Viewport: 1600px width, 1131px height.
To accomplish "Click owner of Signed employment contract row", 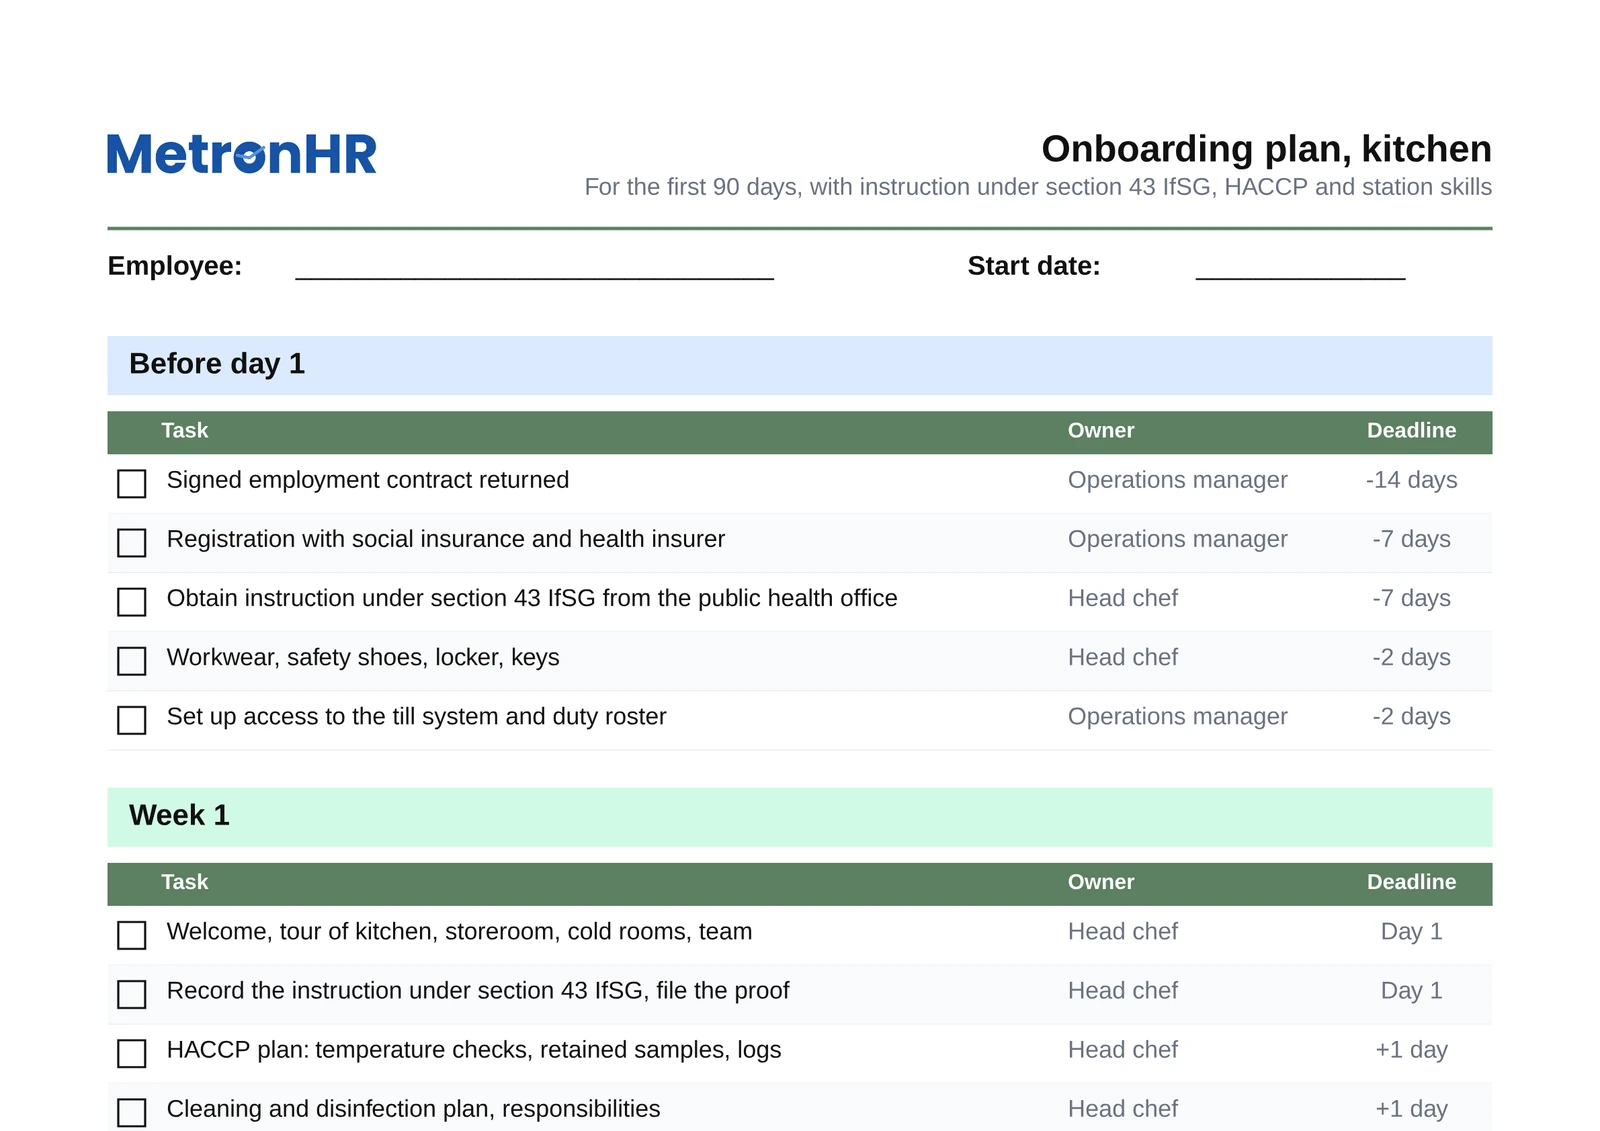I will [1177, 480].
